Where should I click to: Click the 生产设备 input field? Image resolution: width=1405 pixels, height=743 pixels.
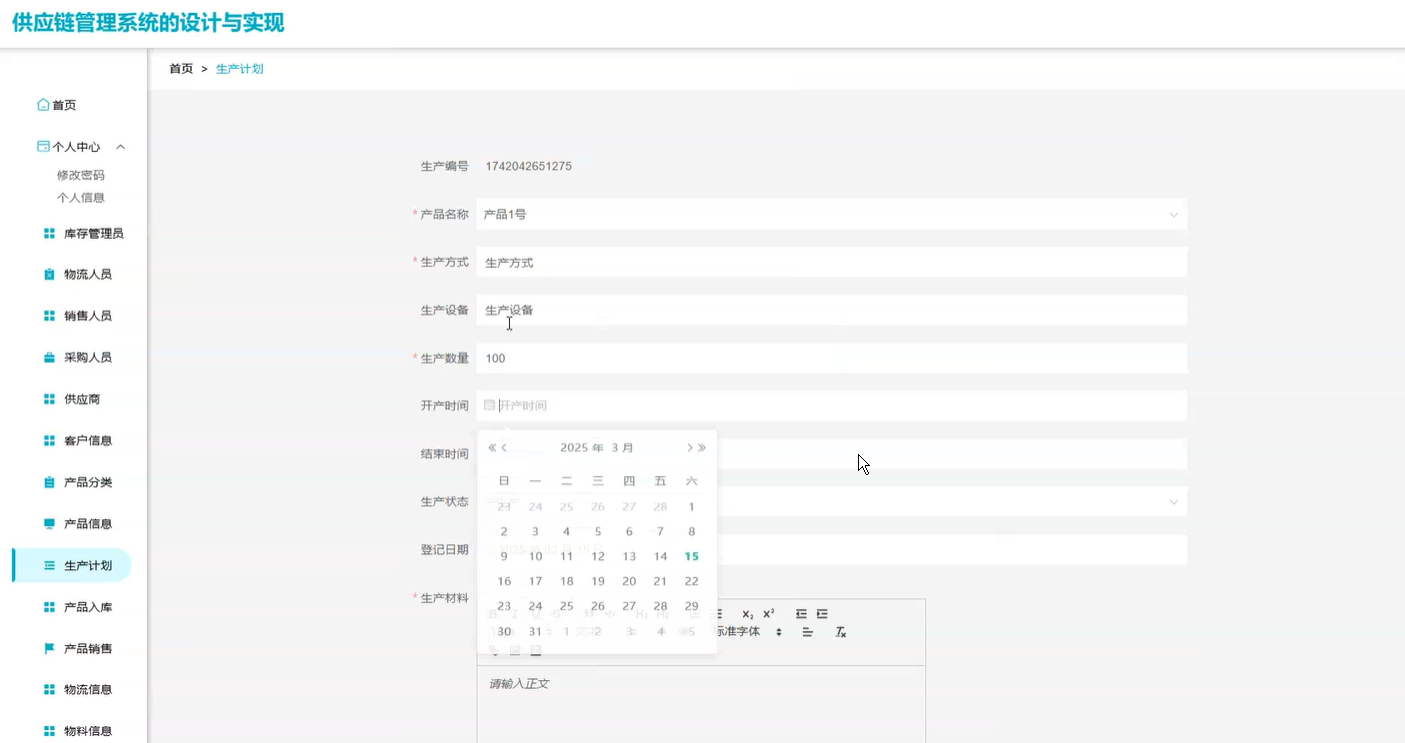(832, 310)
